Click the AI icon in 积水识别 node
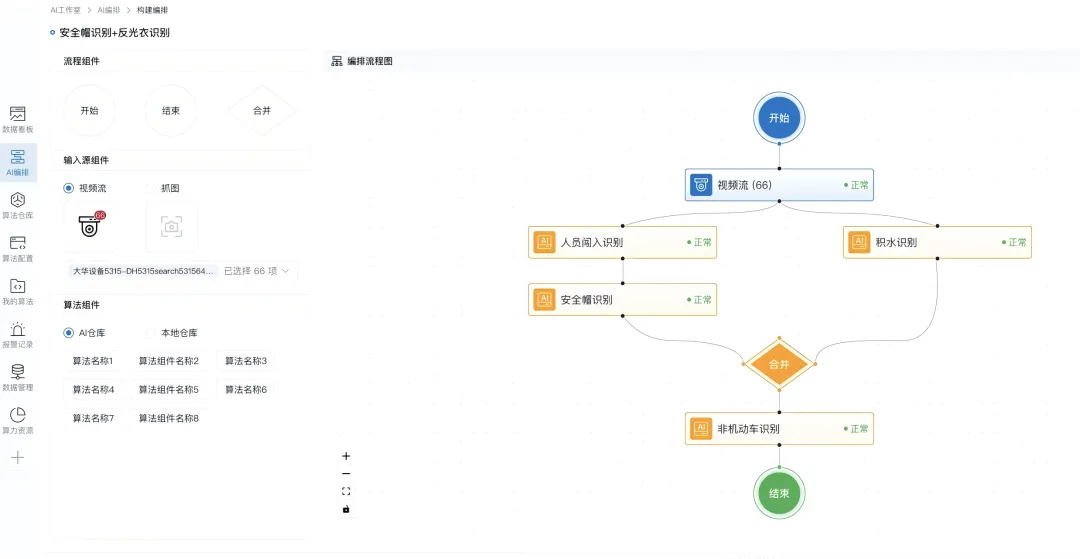The image size is (1080, 559). [859, 242]
